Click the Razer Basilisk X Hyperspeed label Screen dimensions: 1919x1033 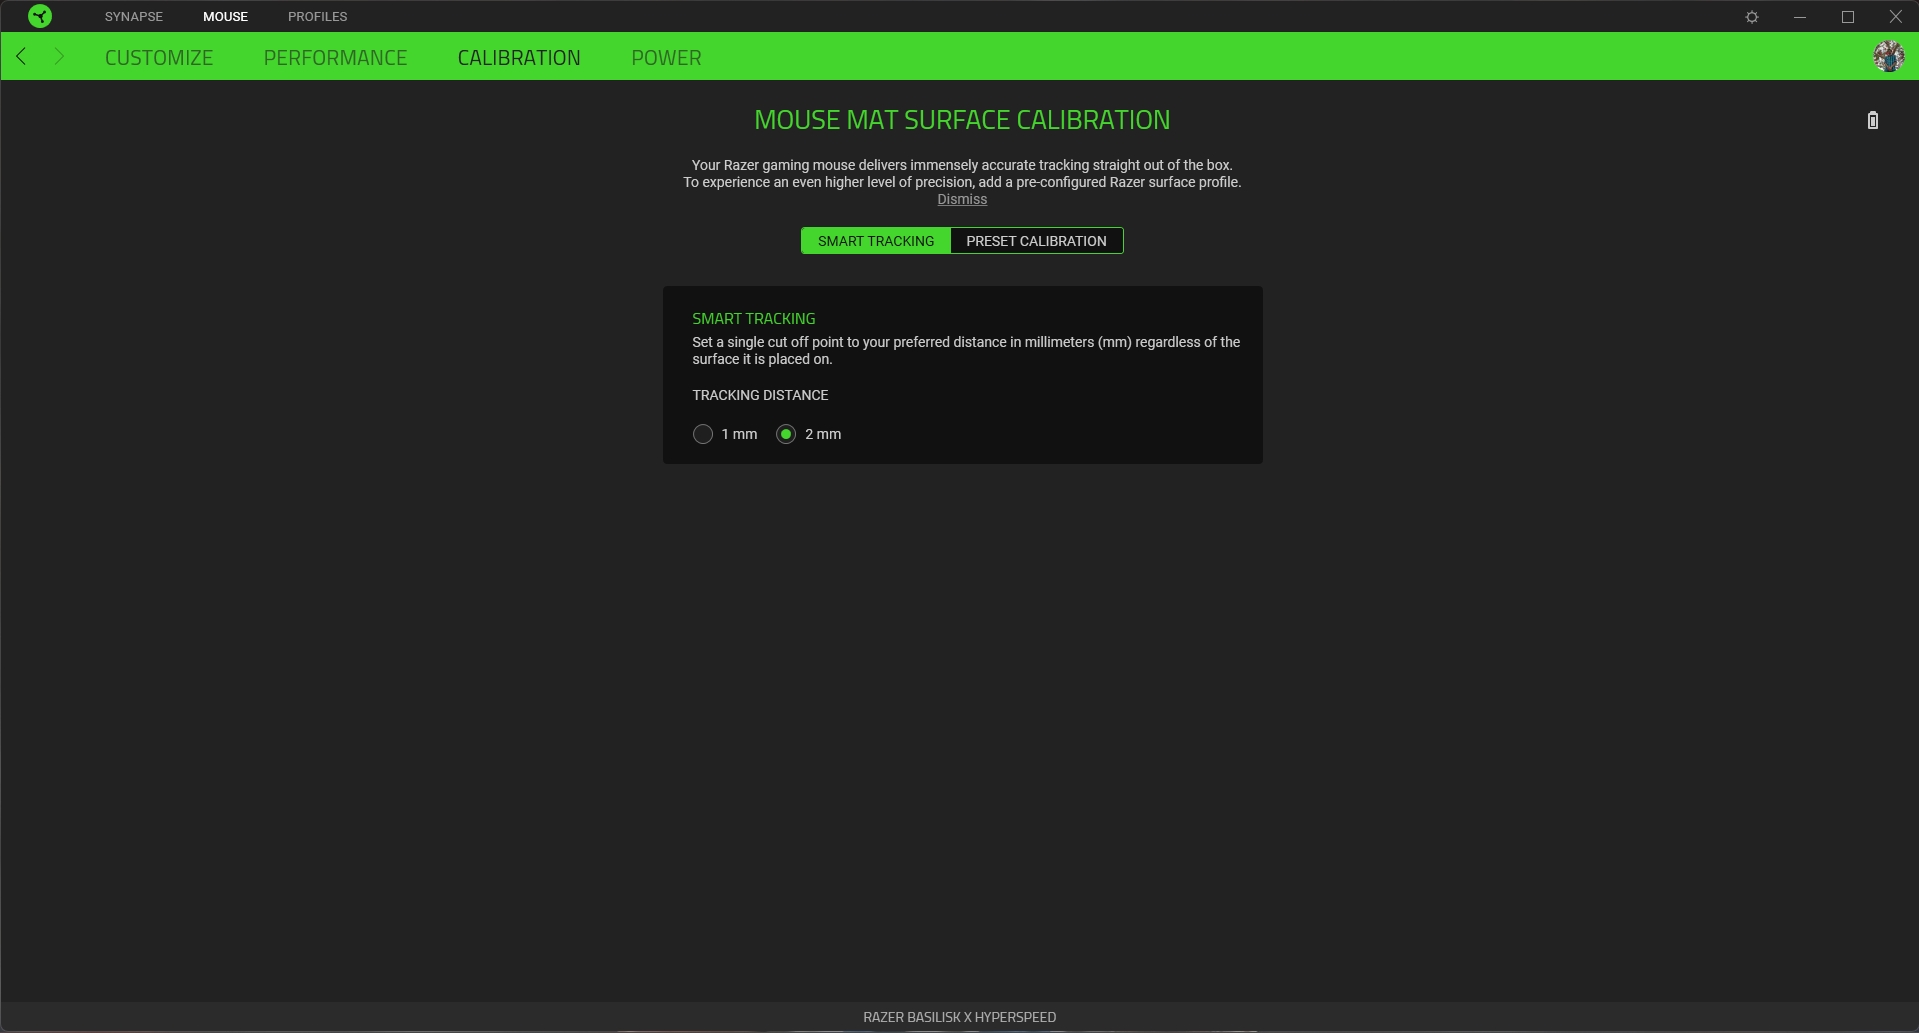[x=960, y=1017]
